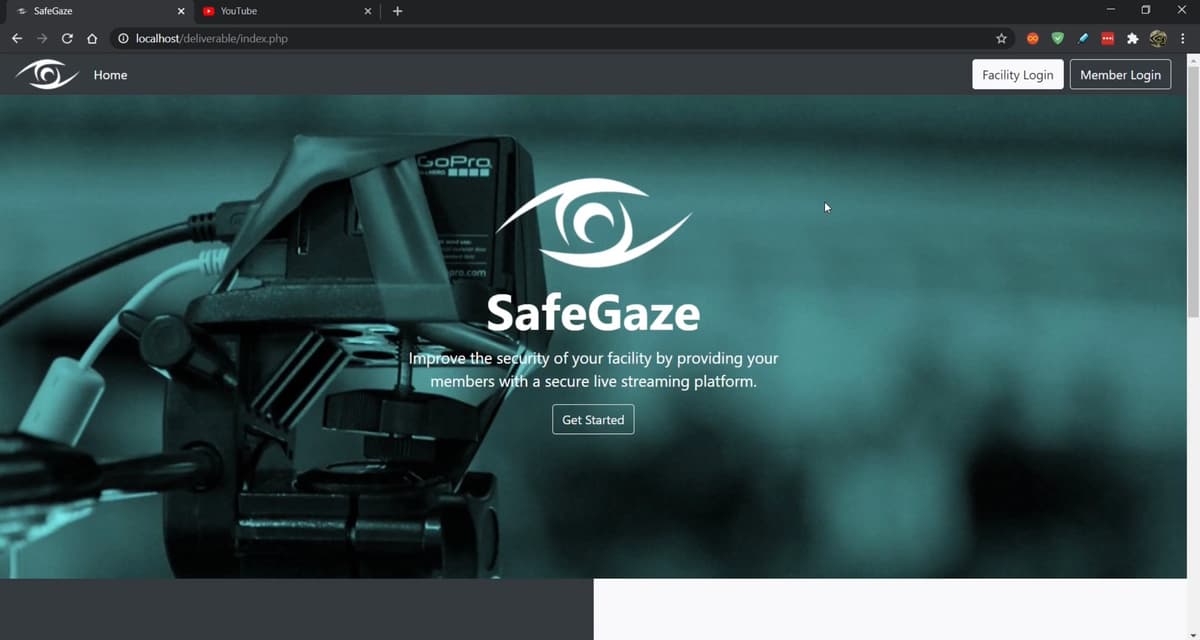The height and width of the screenshot is (640, 1200).
Task: Open the green shield AdGuard extension
Action: tap(1057, 39)
